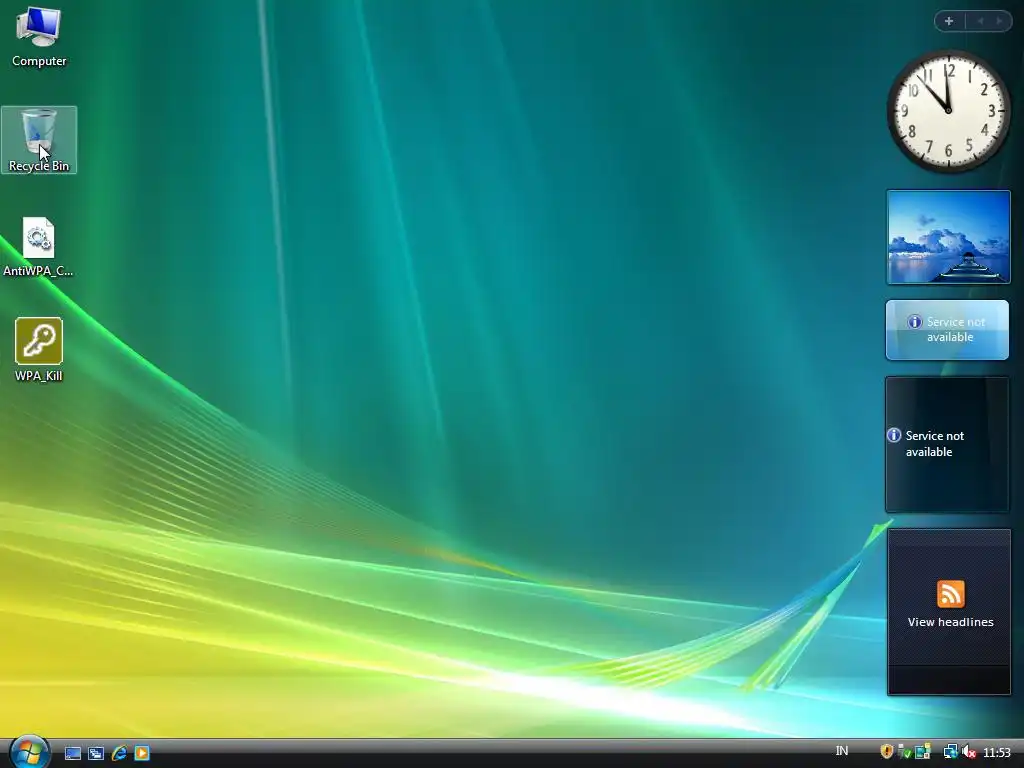The width and height of the screenshot is (1024, 768).
Task: Click the Slide Show gadget picture
Action: [948, 237]
